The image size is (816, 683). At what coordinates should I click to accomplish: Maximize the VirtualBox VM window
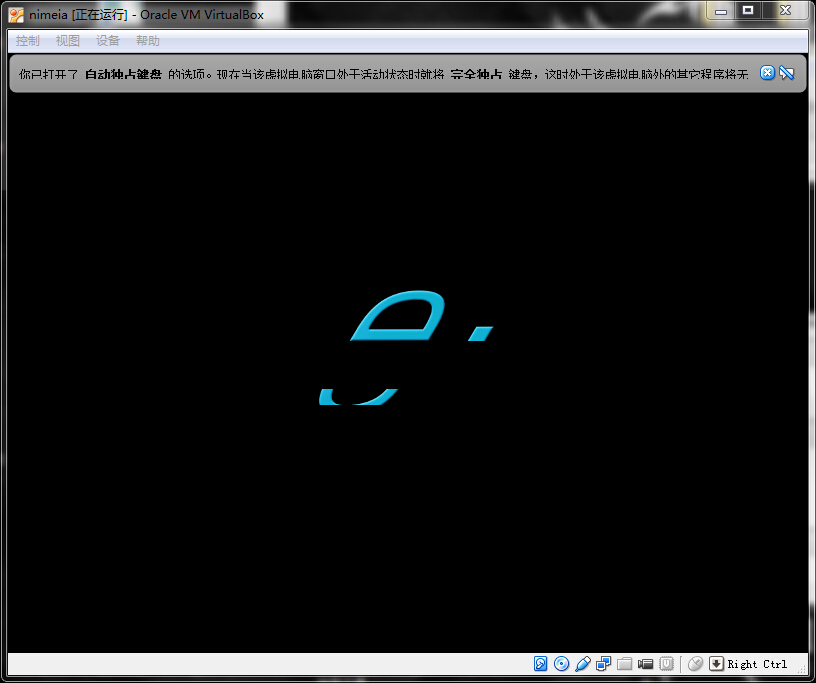748,11
